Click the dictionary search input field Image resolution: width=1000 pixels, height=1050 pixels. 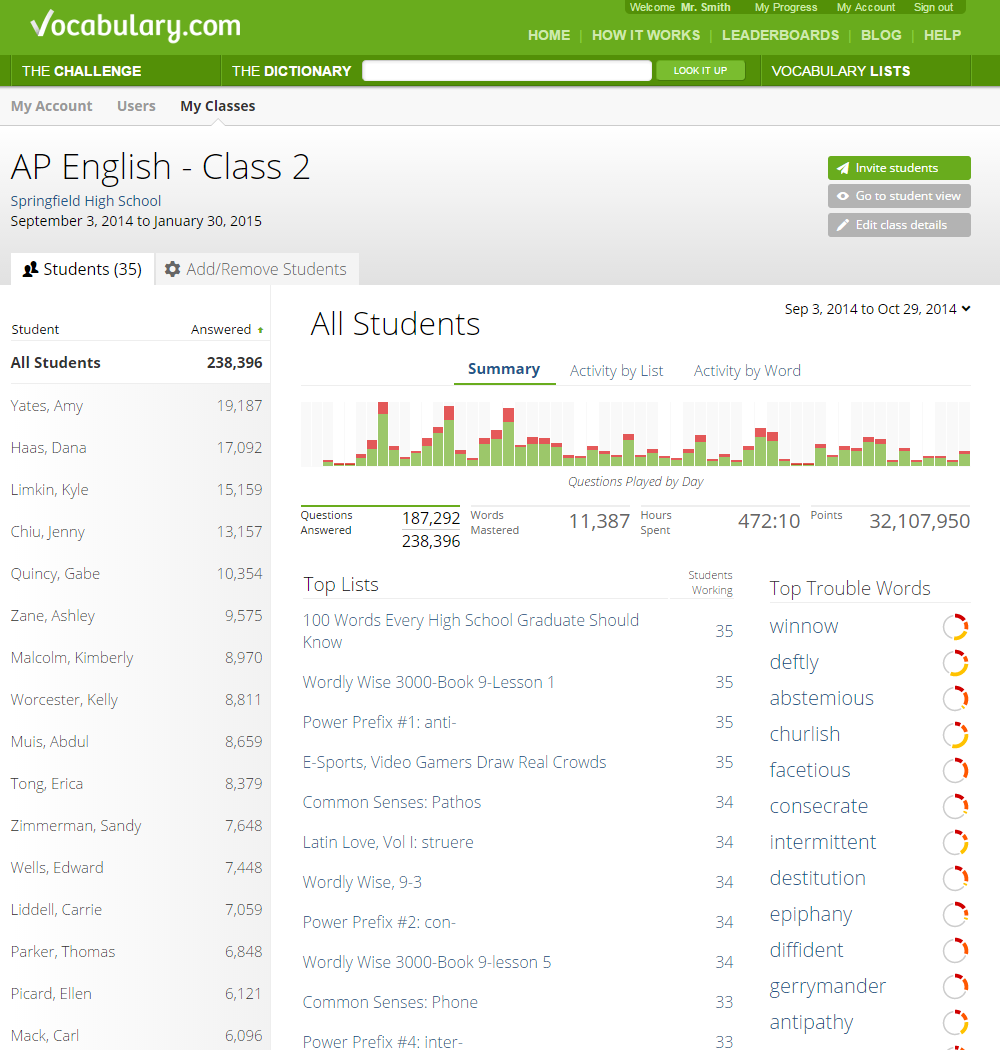pyautogui.click(x=507, y=71)
